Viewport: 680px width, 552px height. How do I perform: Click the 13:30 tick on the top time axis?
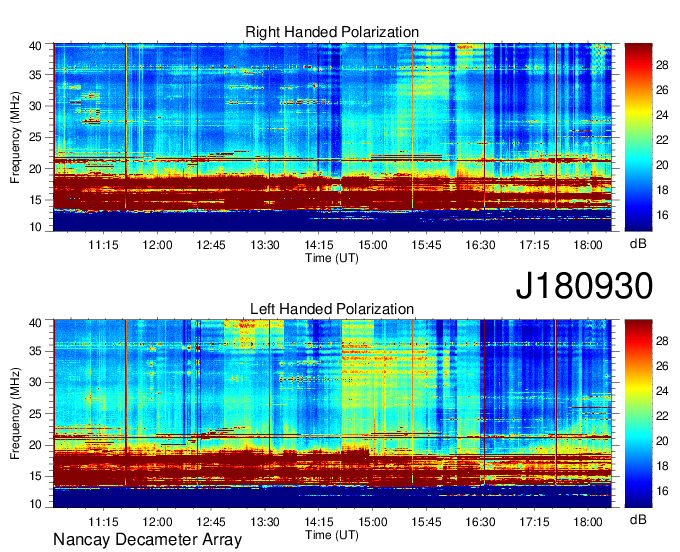[x=265, y=245]
